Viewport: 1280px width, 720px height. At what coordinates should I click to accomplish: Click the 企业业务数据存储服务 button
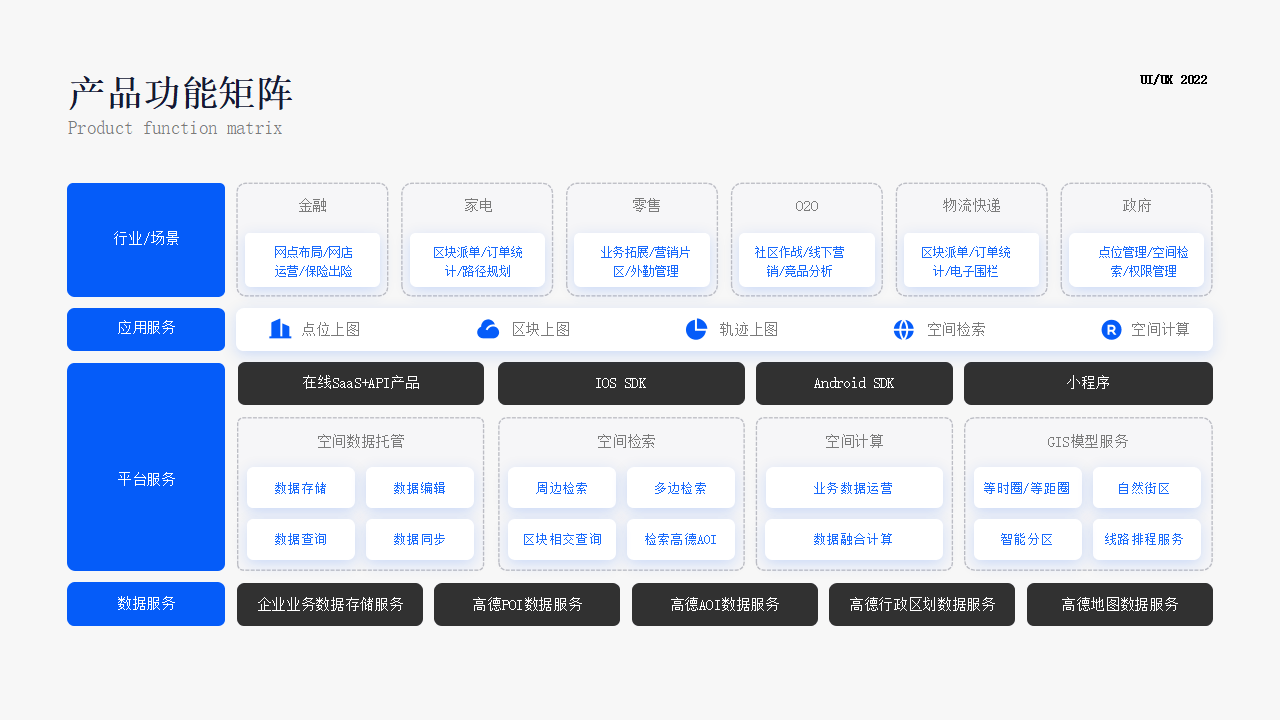[330, 604]
